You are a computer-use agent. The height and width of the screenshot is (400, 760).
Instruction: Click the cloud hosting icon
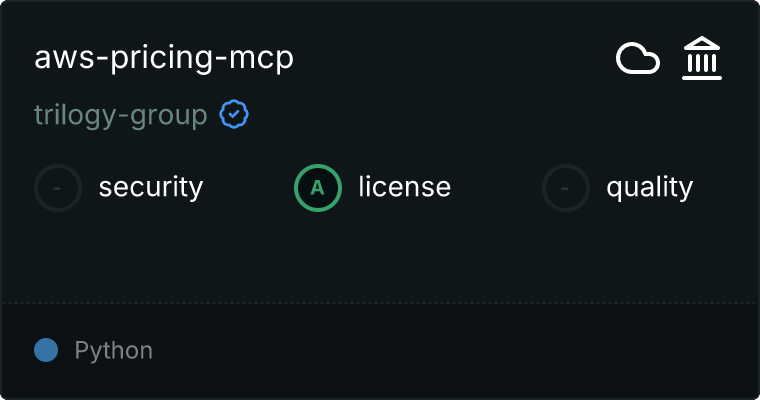[637, 59]
